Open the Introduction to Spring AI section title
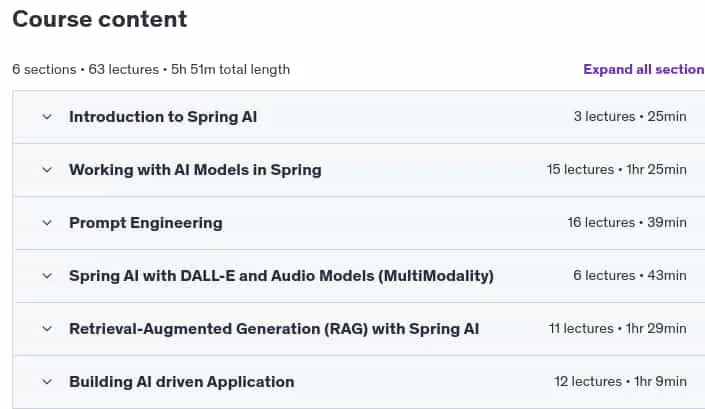This screenshot has height=409, width=705. 163,117
